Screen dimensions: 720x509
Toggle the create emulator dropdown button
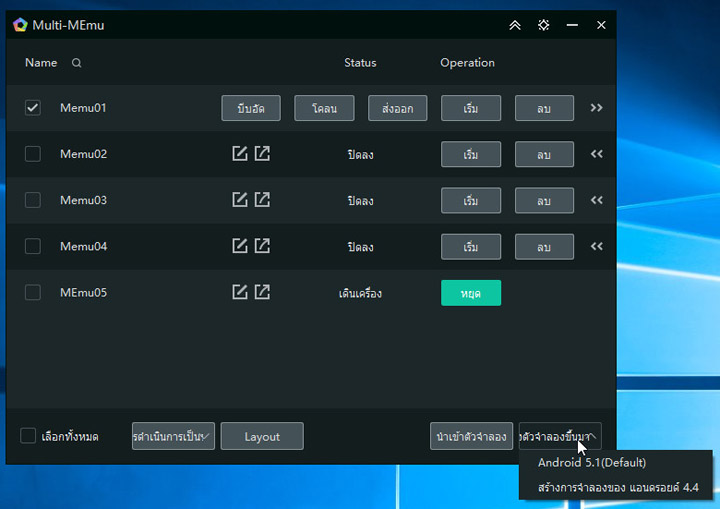coord(560,436)
